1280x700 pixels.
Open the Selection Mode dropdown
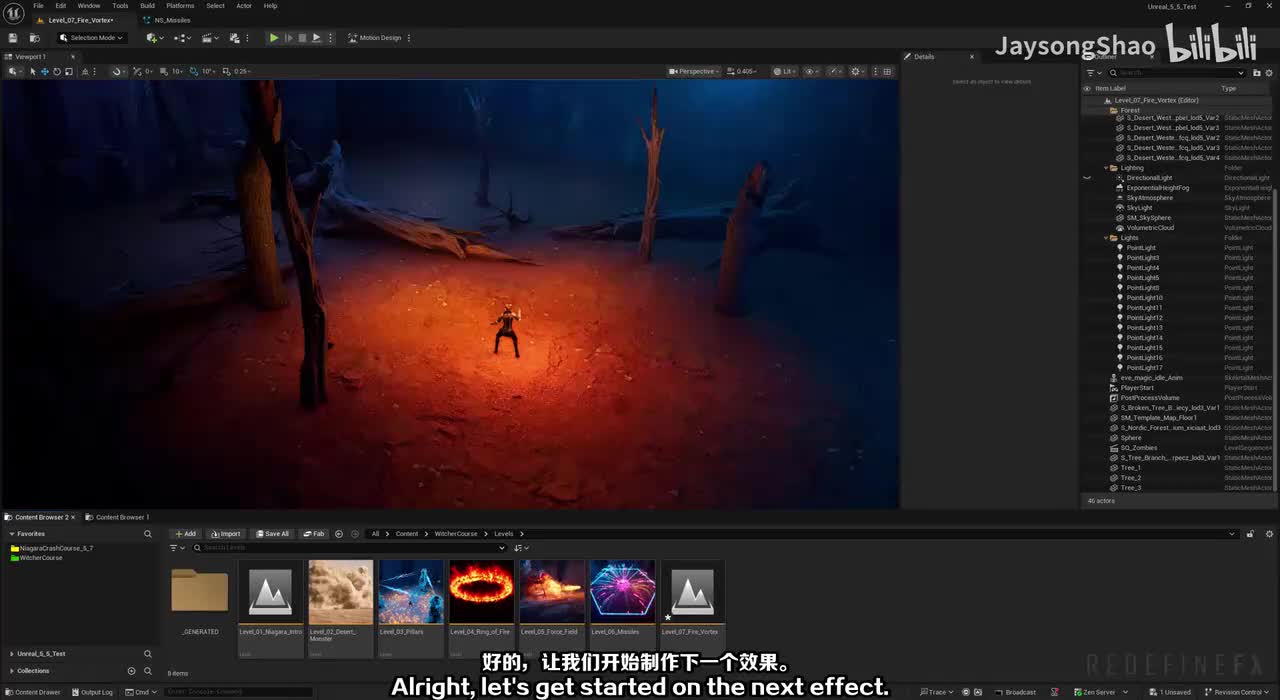pyautogui.click(x=91, y=38)
